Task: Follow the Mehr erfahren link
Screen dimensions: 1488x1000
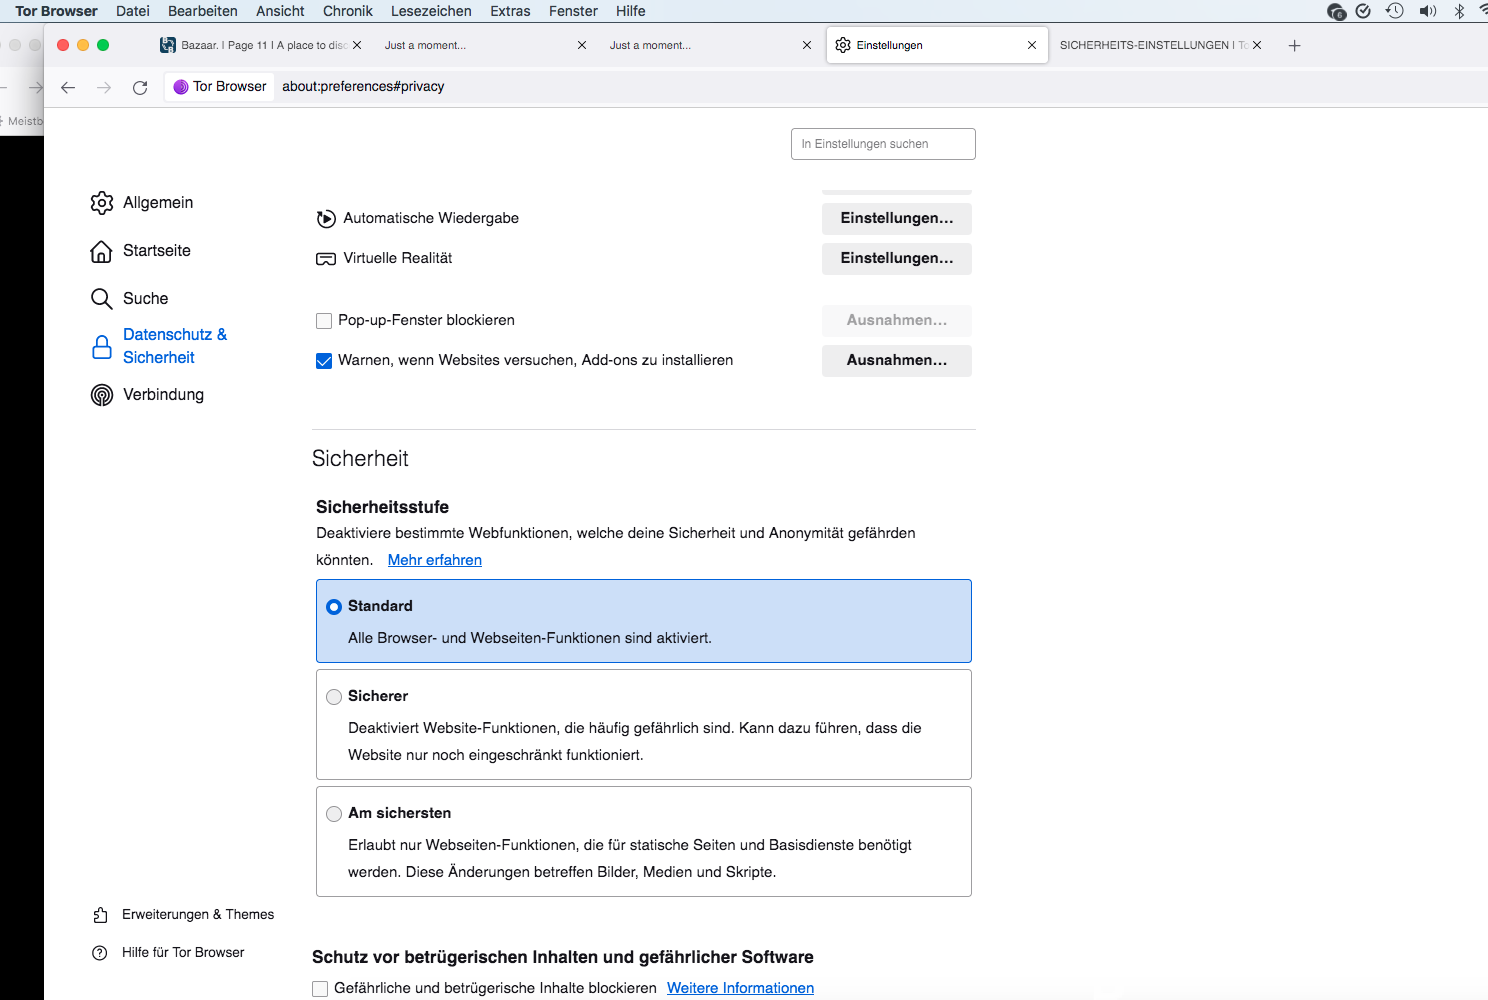Action: (435, 561)
